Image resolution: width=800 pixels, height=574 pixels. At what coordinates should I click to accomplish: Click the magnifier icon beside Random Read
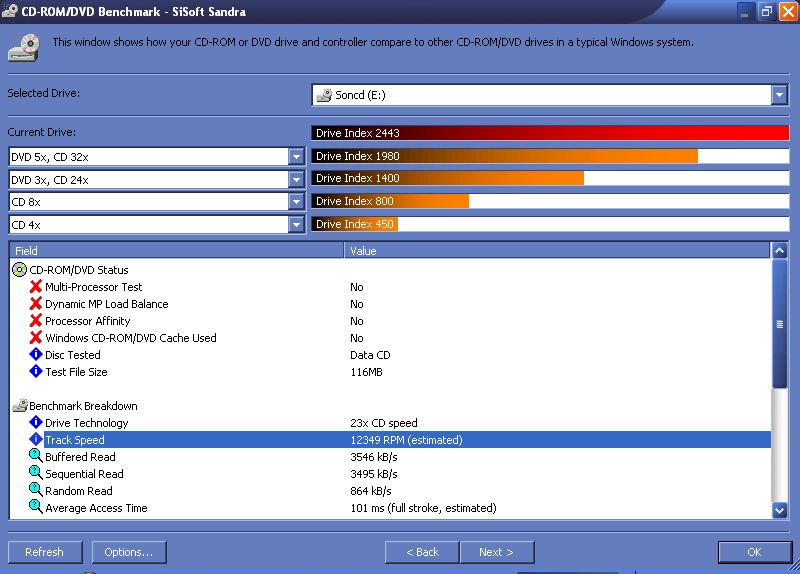tap(36, 491)
